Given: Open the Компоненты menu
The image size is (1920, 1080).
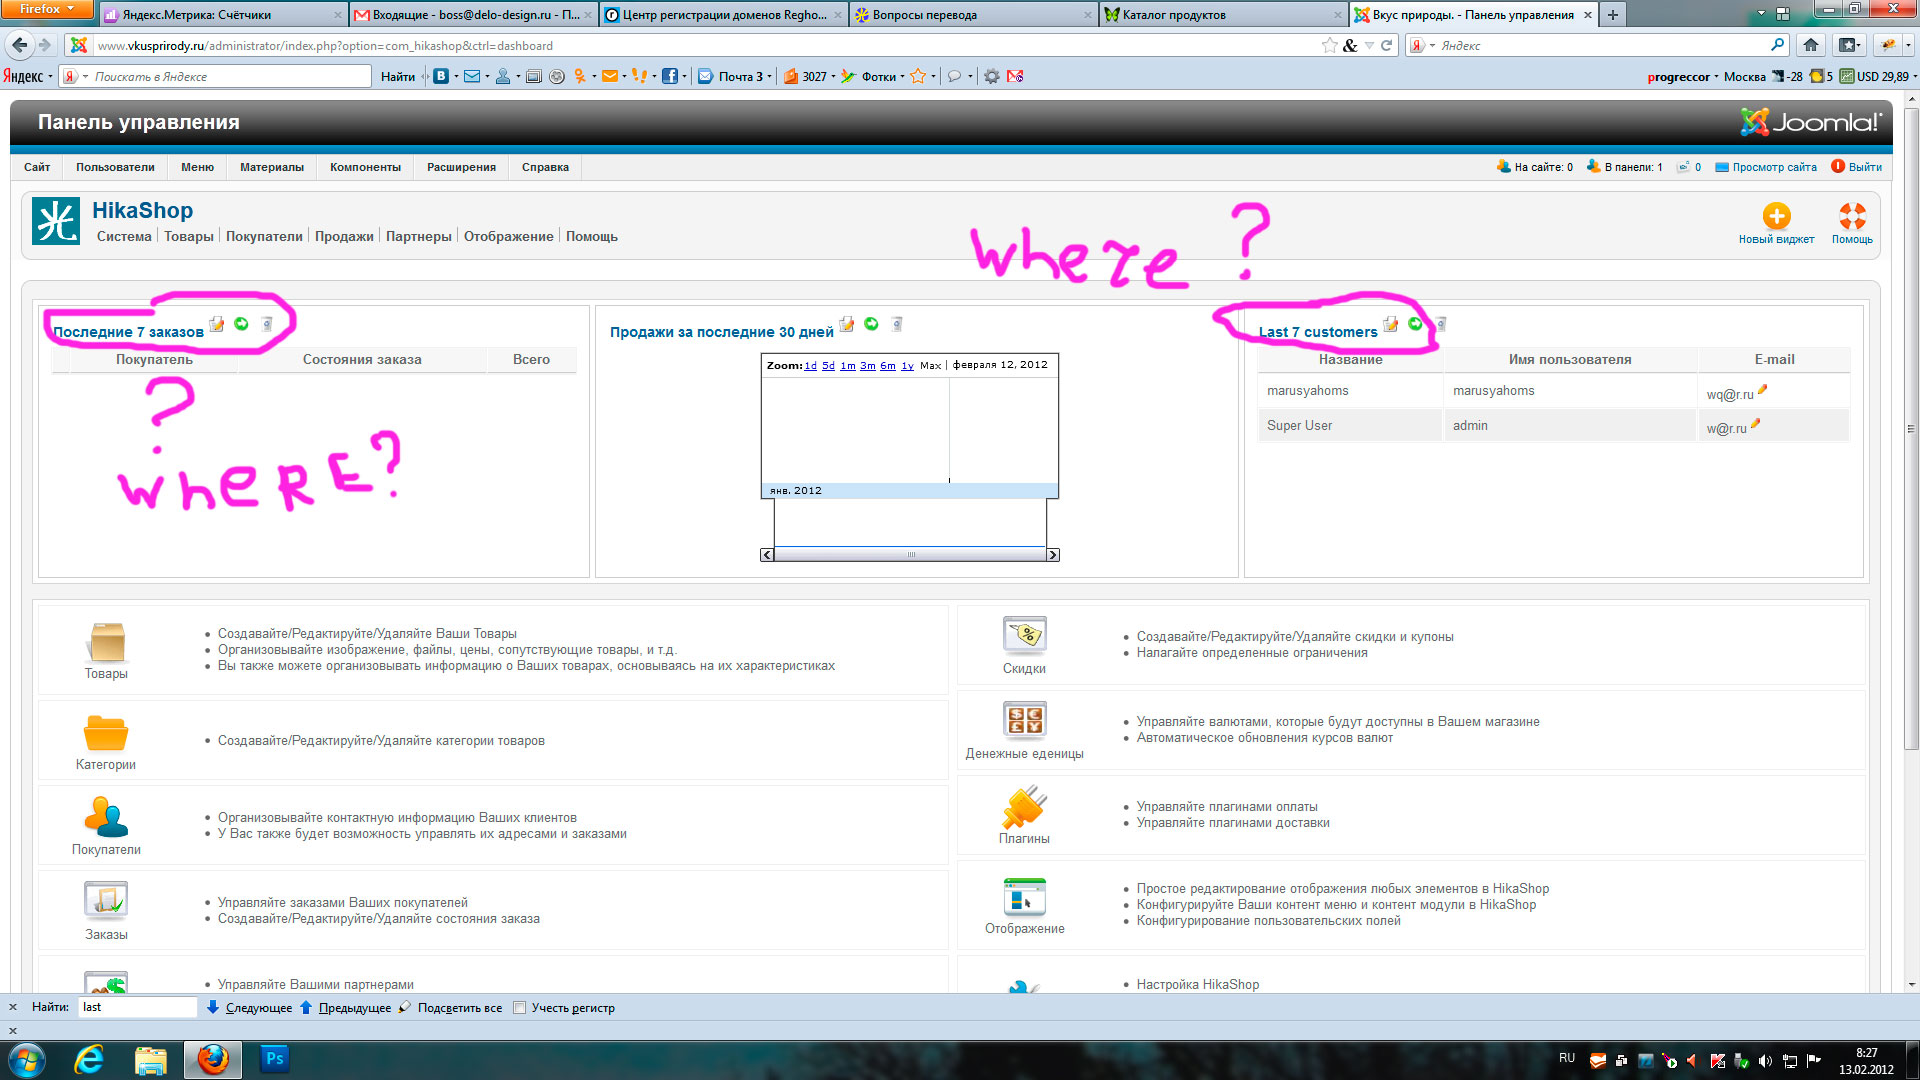Looking at the screenshot, I should [x=365, y=167].
